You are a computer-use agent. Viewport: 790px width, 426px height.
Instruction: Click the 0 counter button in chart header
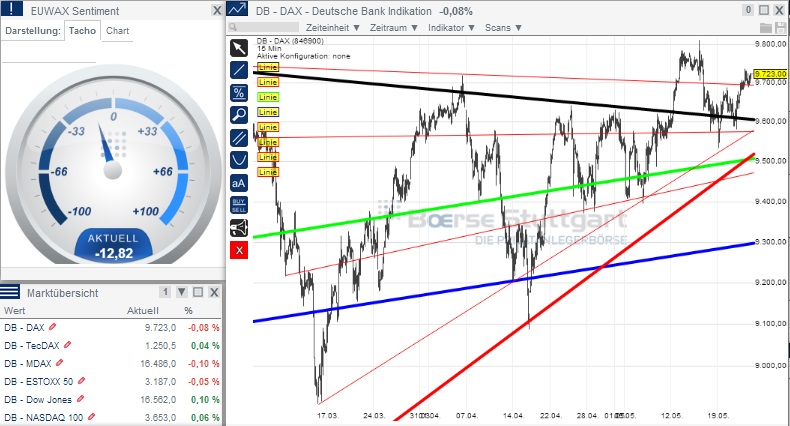click(748, 10)
